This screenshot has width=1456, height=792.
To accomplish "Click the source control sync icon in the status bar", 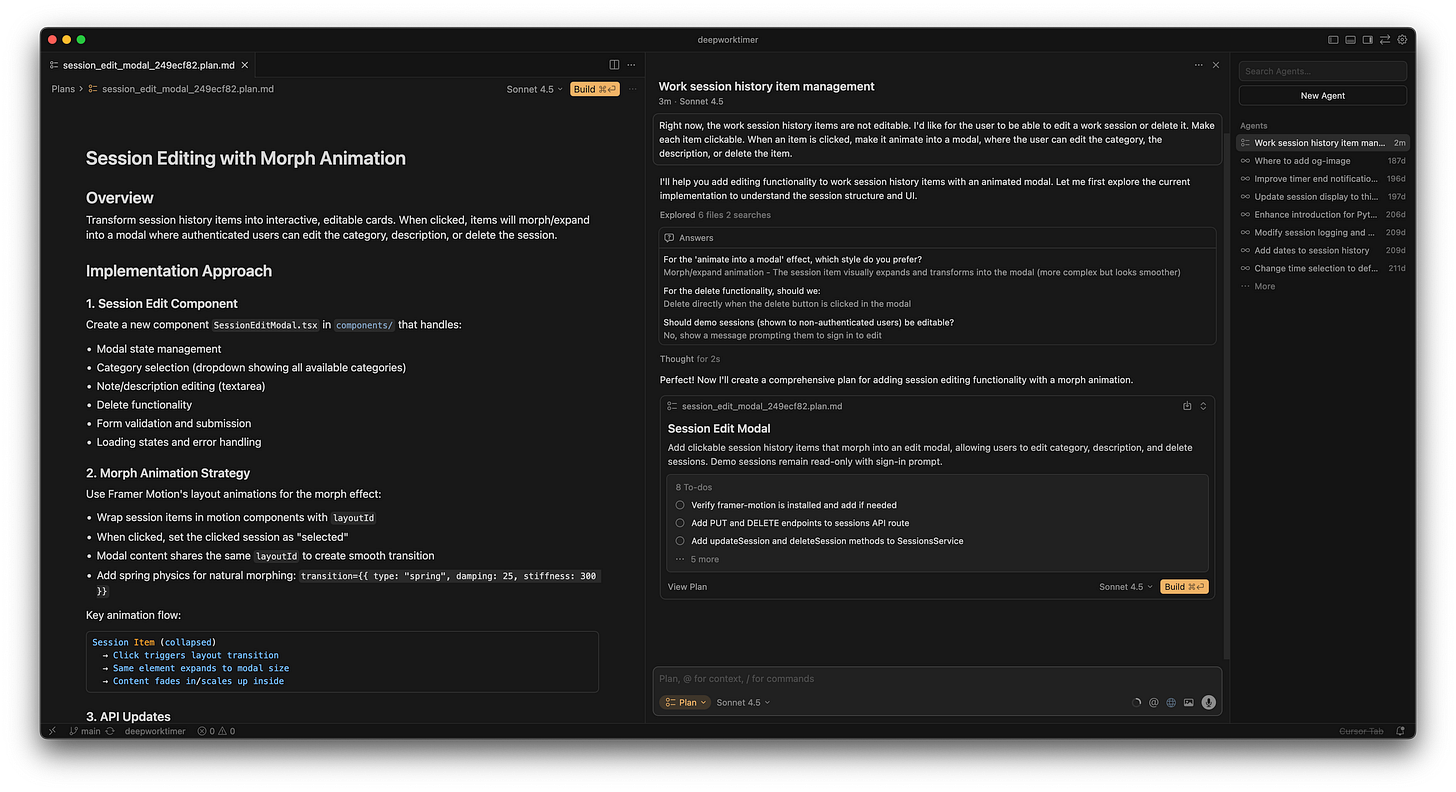I will click(110, 731).
